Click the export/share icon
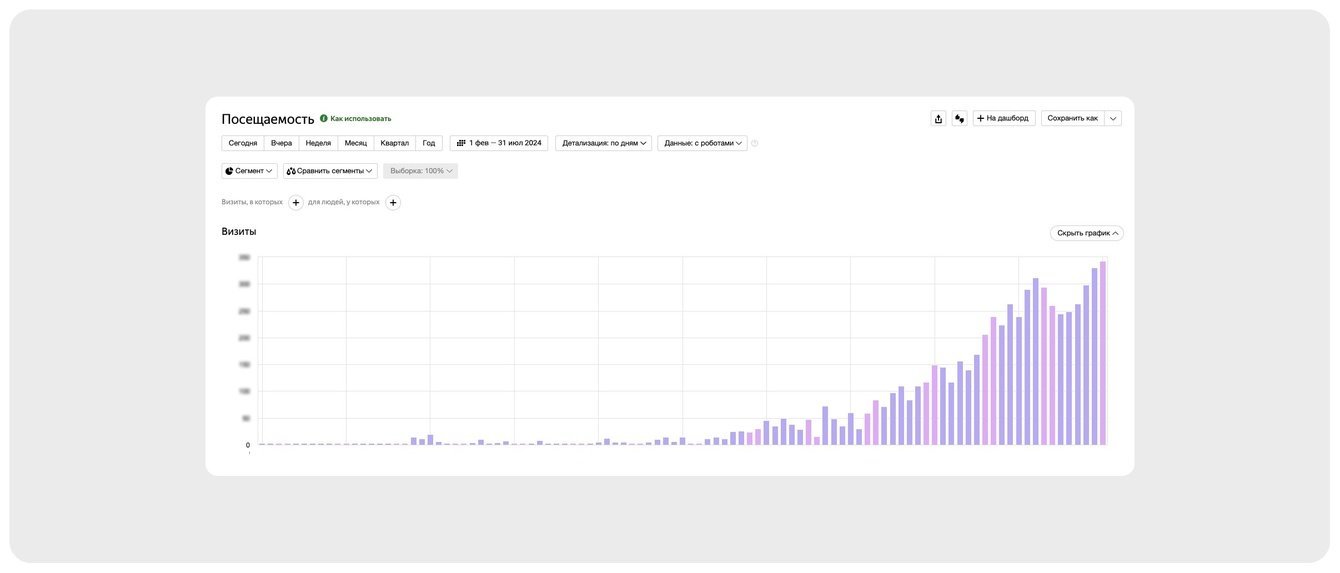 click(938, 118)
